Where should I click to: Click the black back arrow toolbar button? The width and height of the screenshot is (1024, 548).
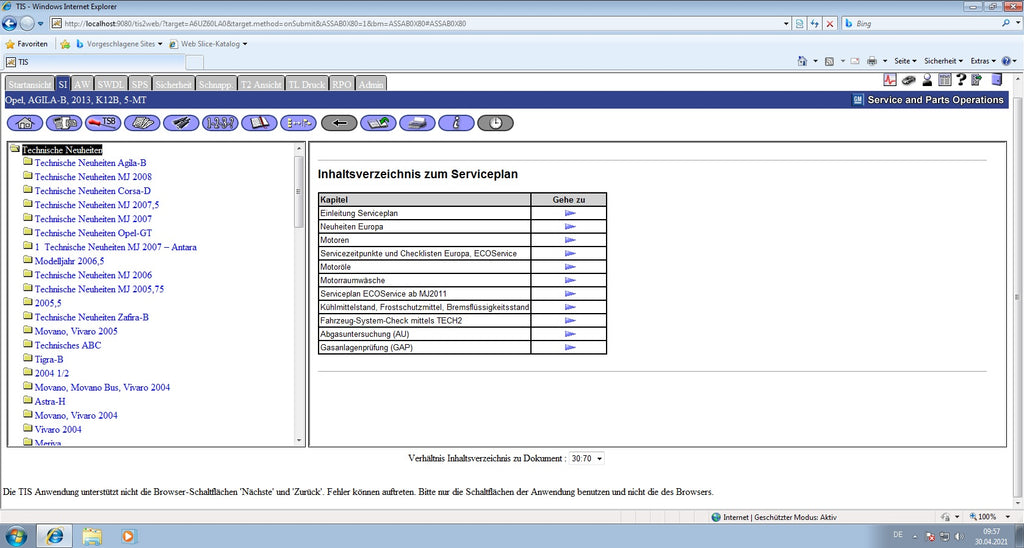point(339,123)
